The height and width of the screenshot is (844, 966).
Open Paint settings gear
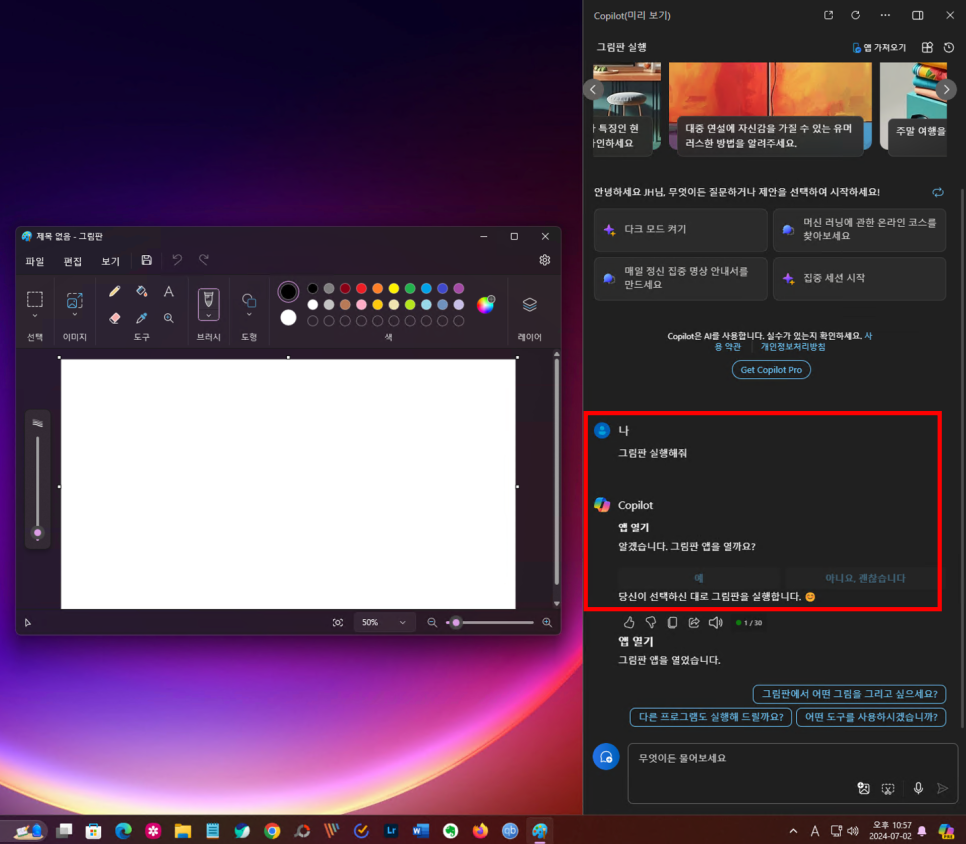click(545, 260)
